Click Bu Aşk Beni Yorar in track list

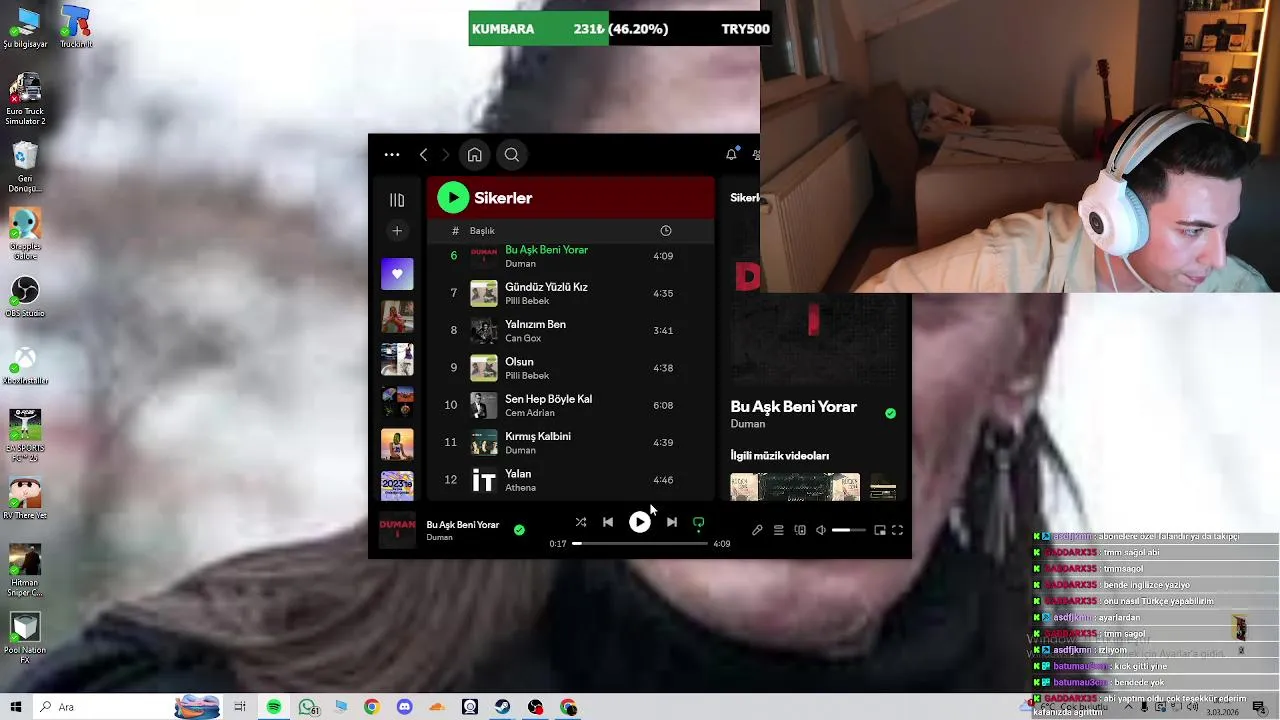[x=546, y=250]
